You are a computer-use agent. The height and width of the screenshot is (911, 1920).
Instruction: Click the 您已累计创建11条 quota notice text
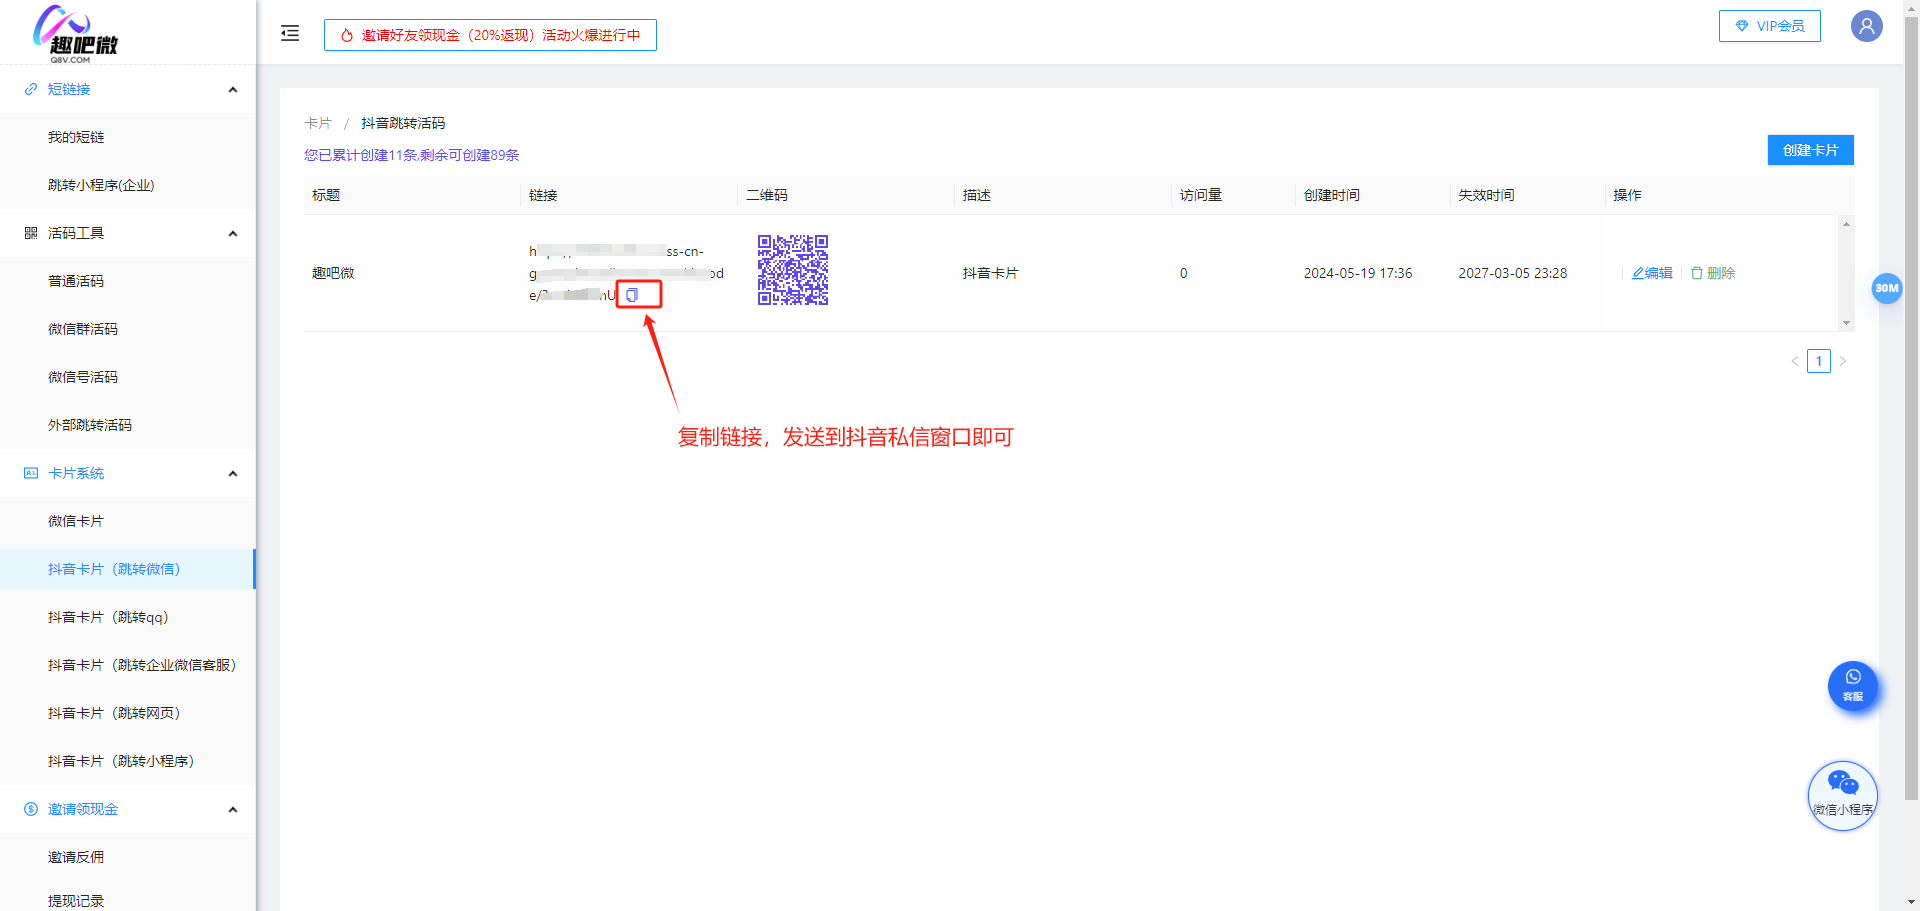412,155
